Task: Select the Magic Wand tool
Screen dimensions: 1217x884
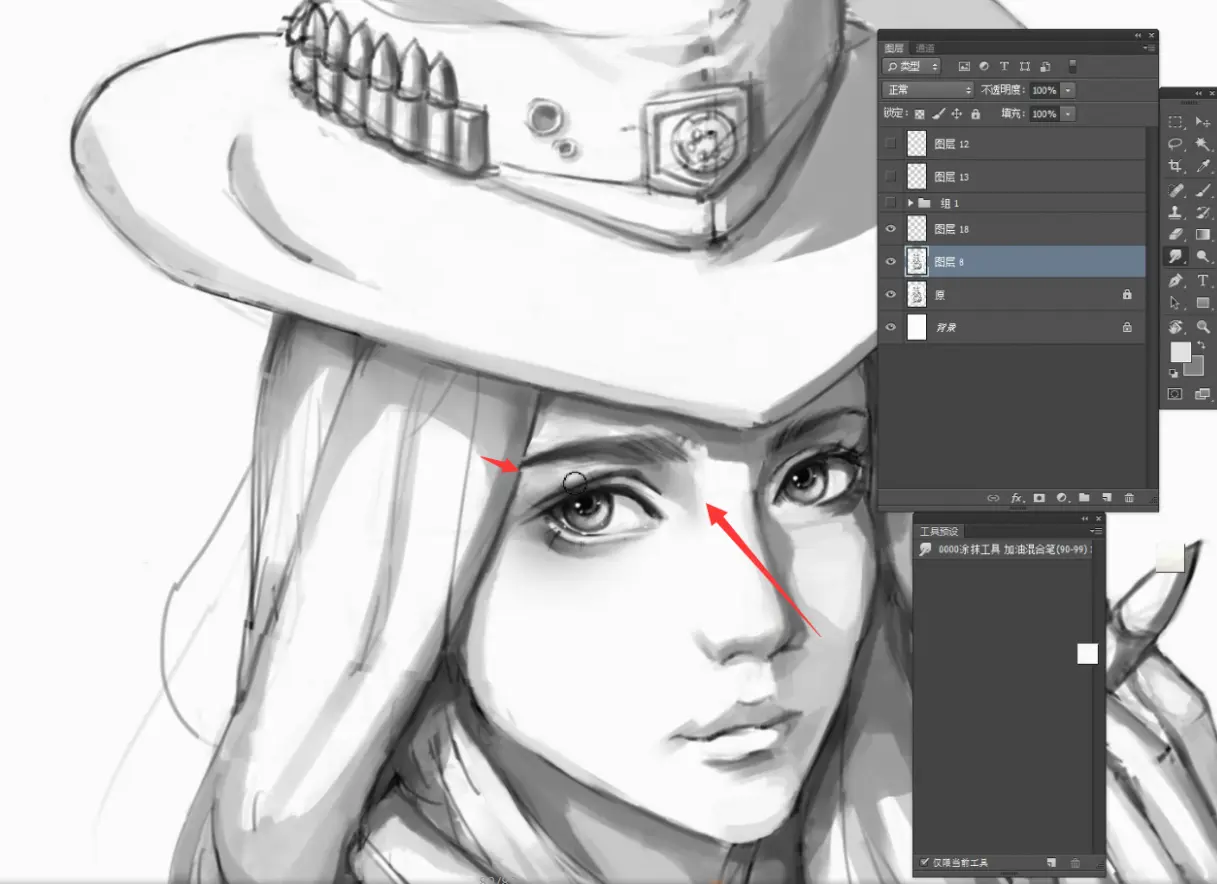Action: pyautogui.click(x=1203, y=144)
